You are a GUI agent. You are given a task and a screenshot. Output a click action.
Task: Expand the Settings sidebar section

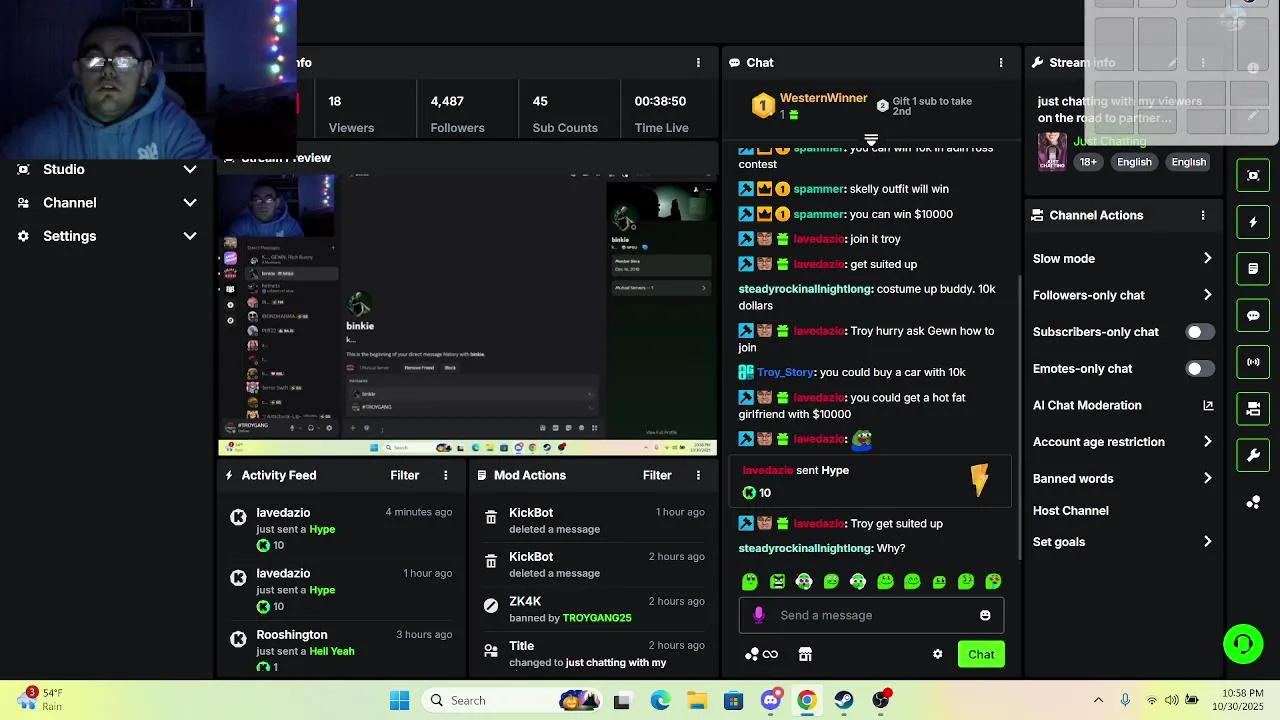107,236
